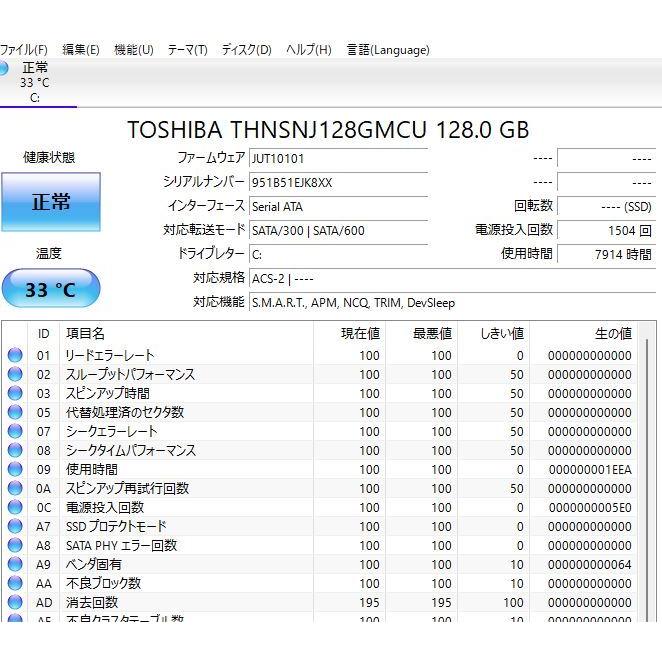This screenshot has height=662, width=662.
Task: Click the 33 °C temperature button
Action: (51, 289)
